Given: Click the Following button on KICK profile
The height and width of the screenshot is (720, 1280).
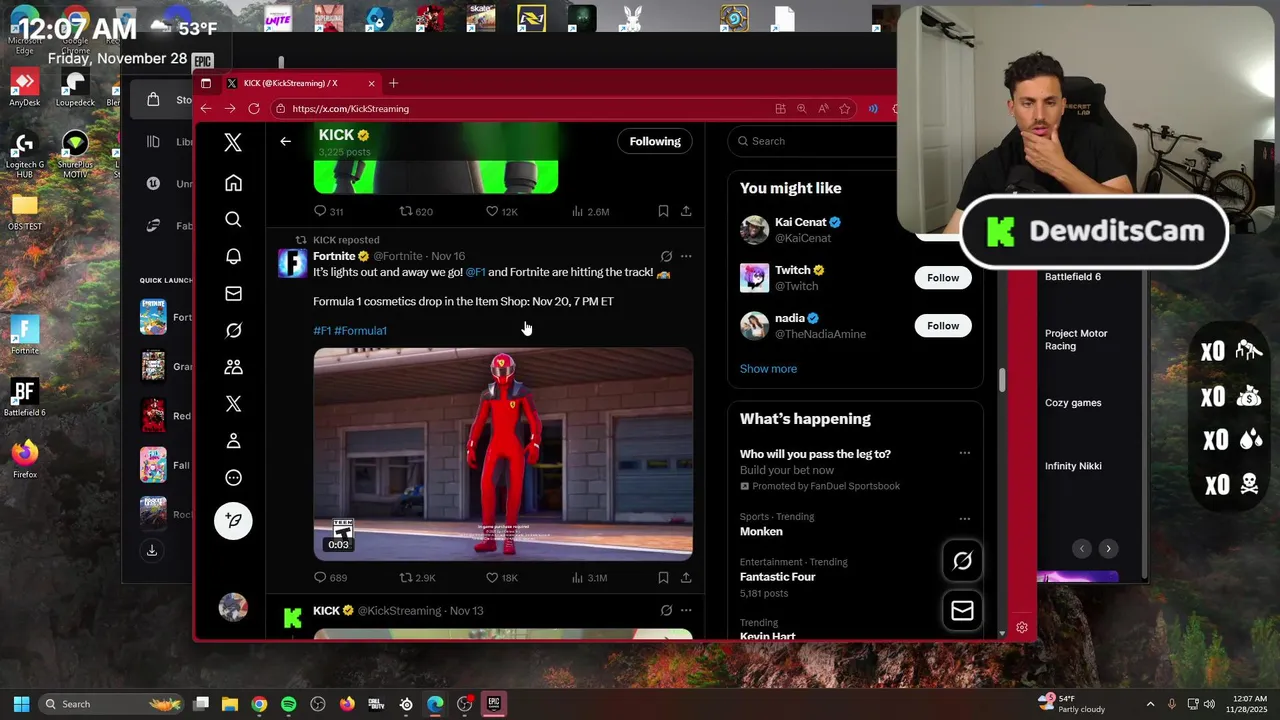Looking at the screenshot, I should tap(655, 141).
